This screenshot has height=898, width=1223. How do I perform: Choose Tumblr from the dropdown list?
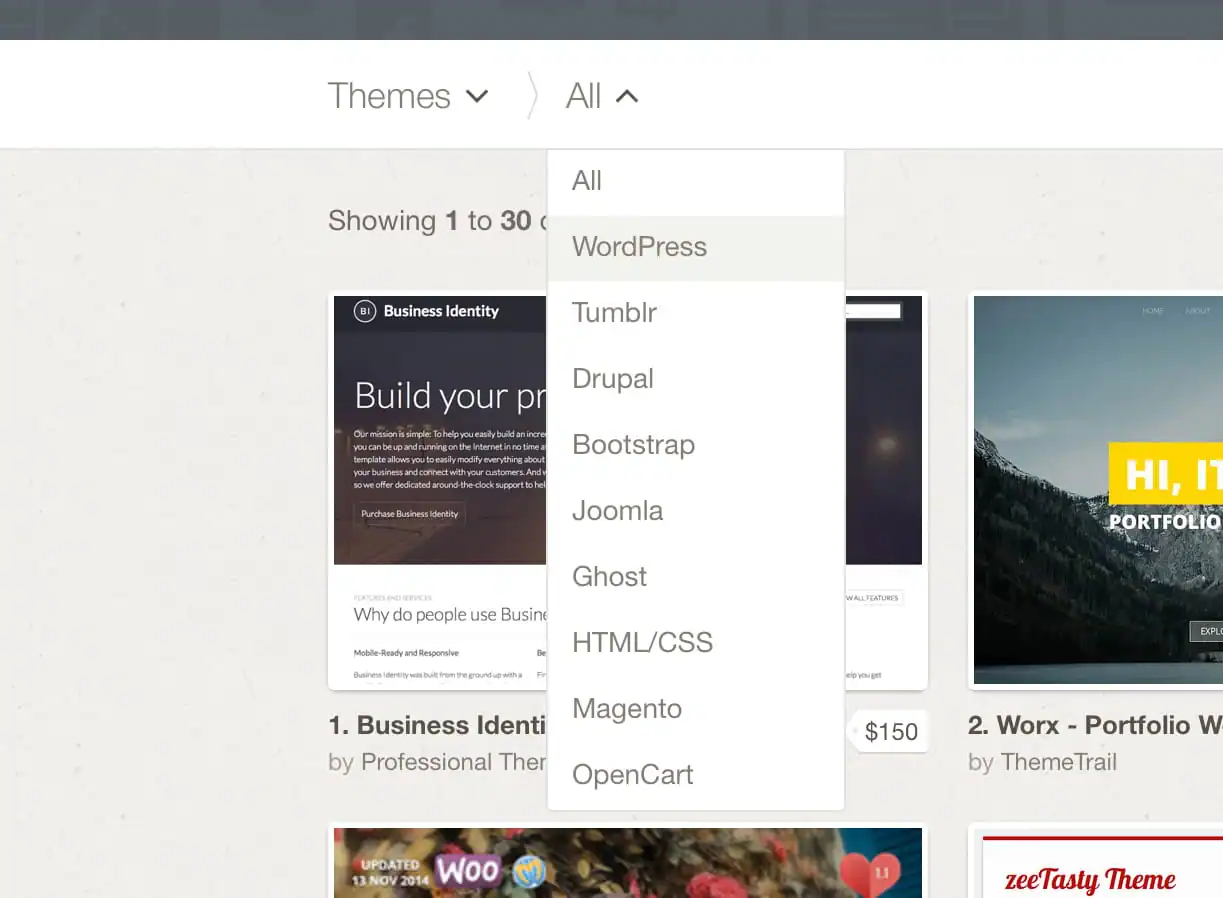696,313
